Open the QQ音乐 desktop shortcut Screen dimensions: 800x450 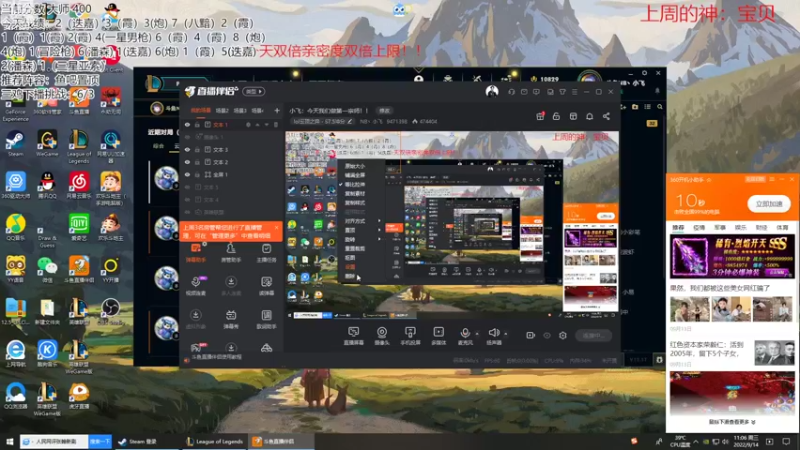pos(15,227)
